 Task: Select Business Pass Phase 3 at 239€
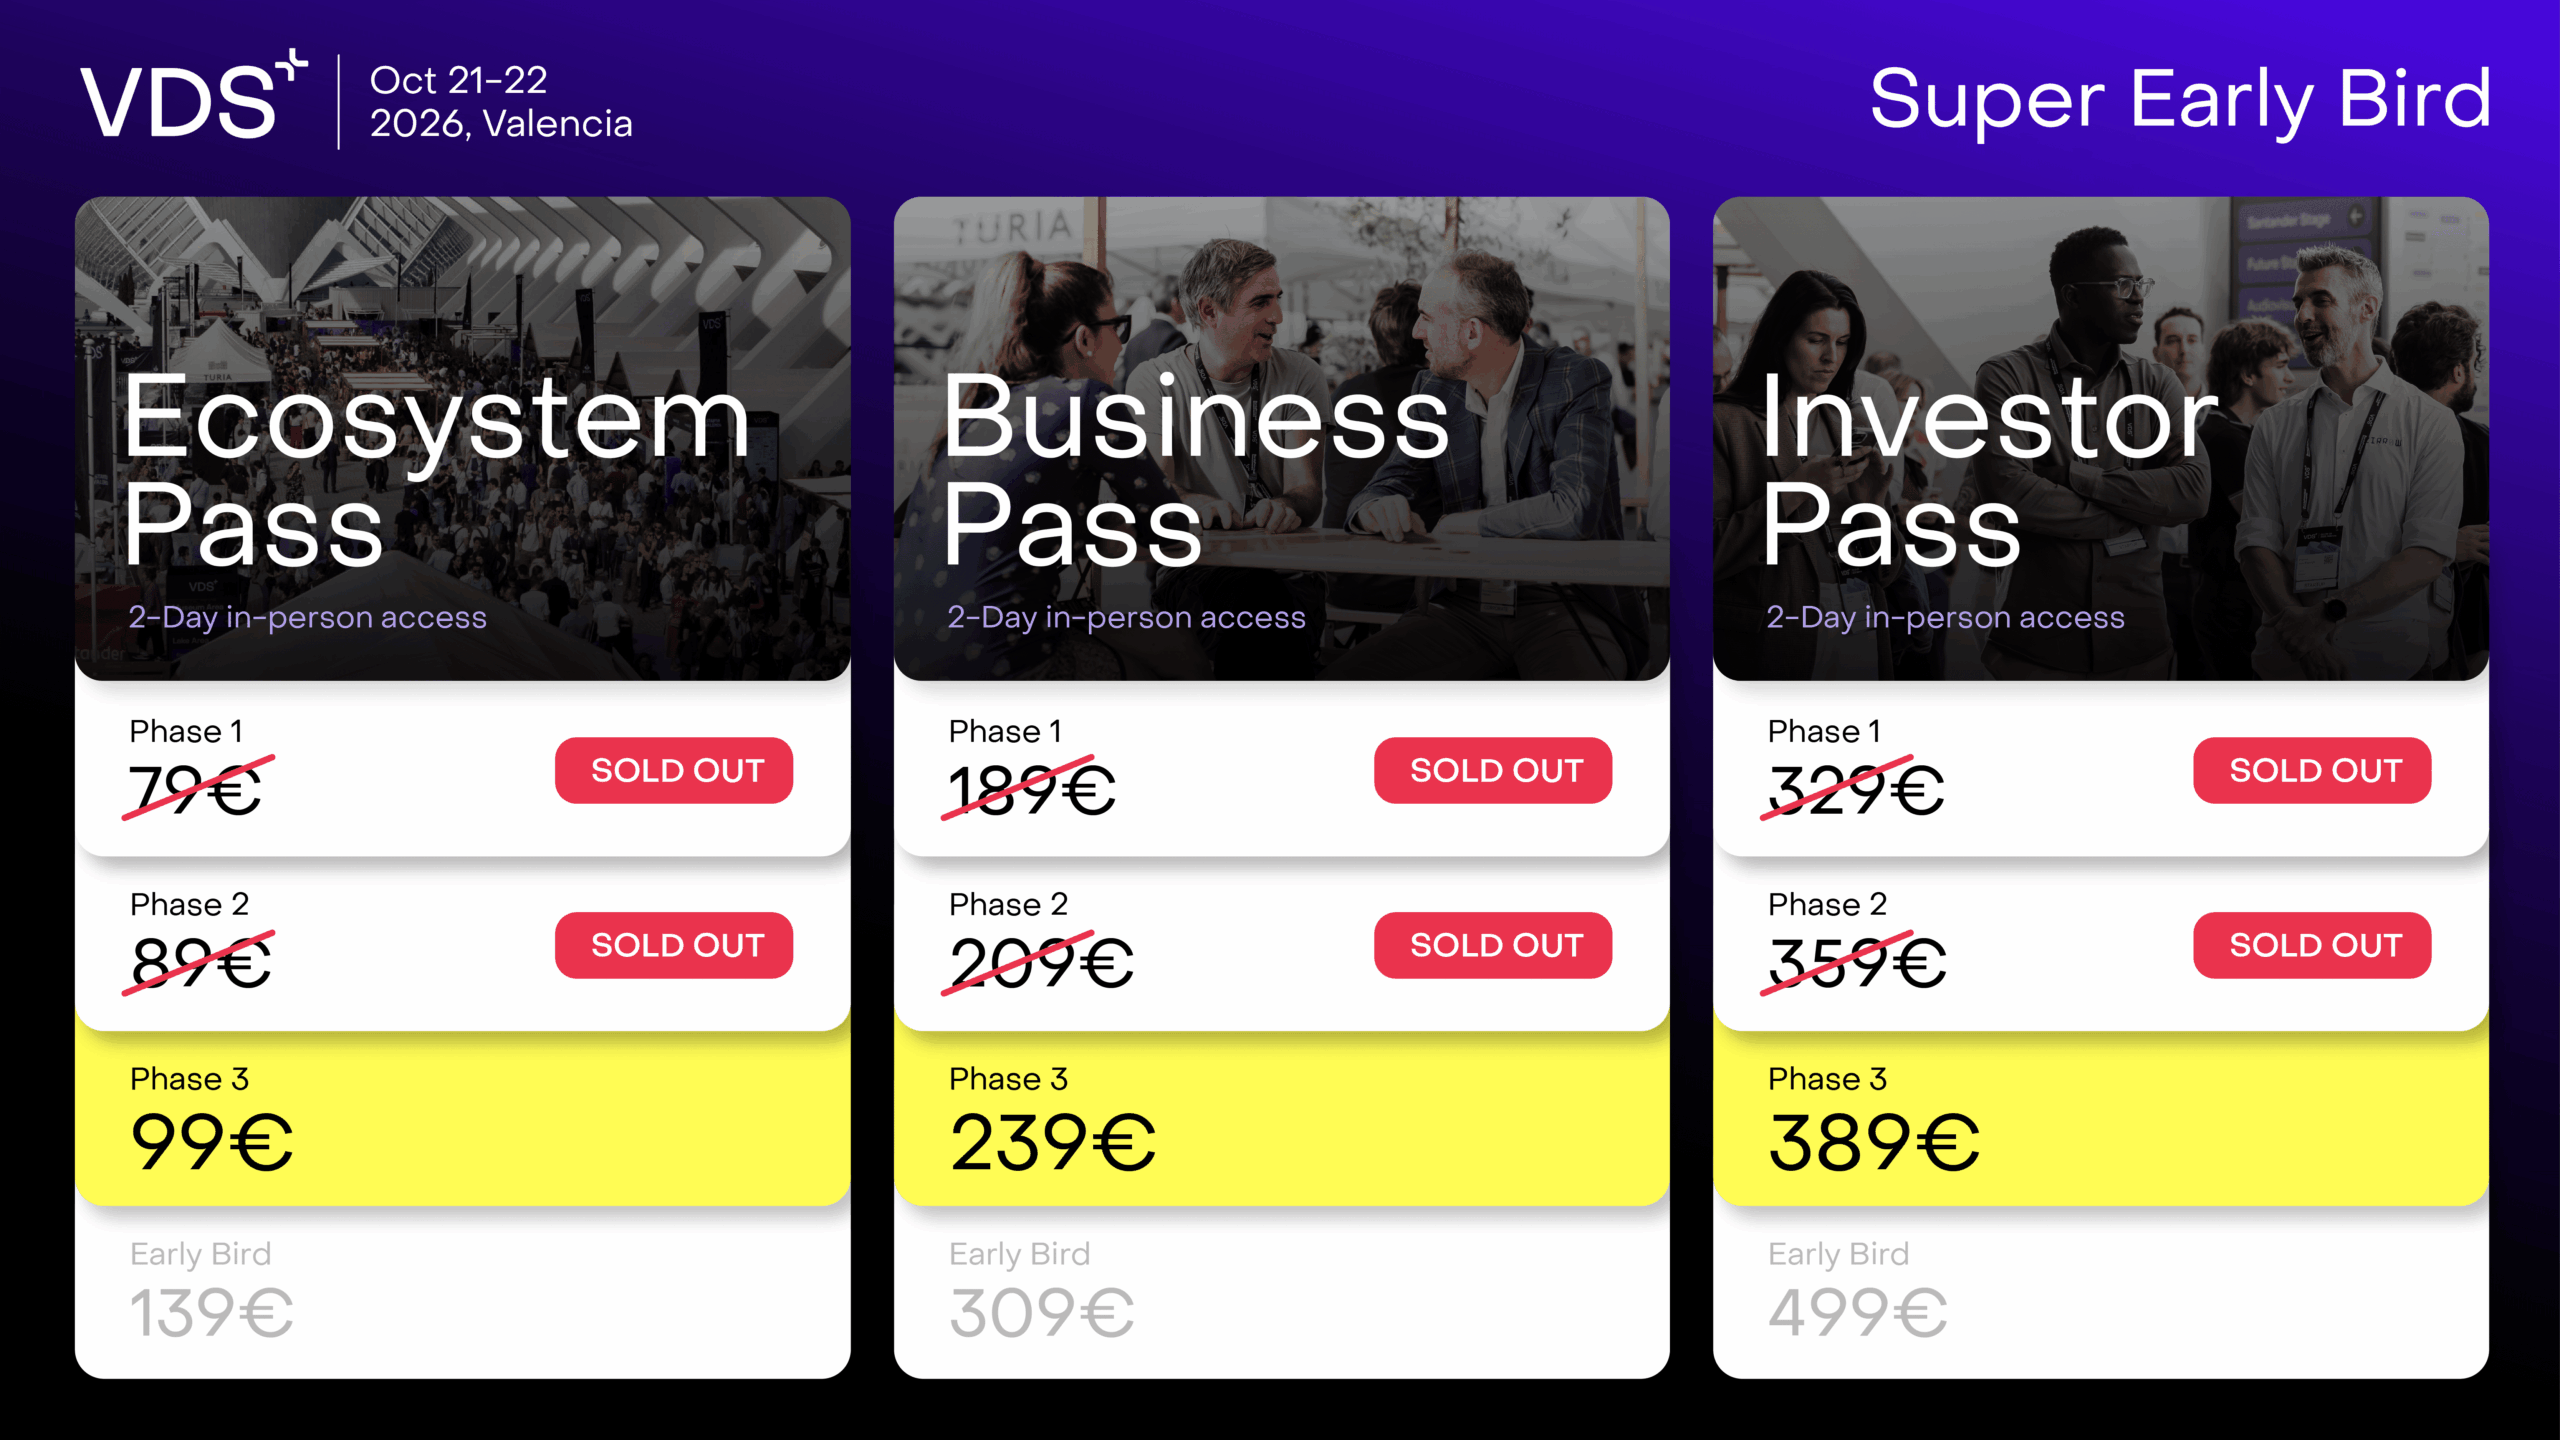click(1281, 1120)
